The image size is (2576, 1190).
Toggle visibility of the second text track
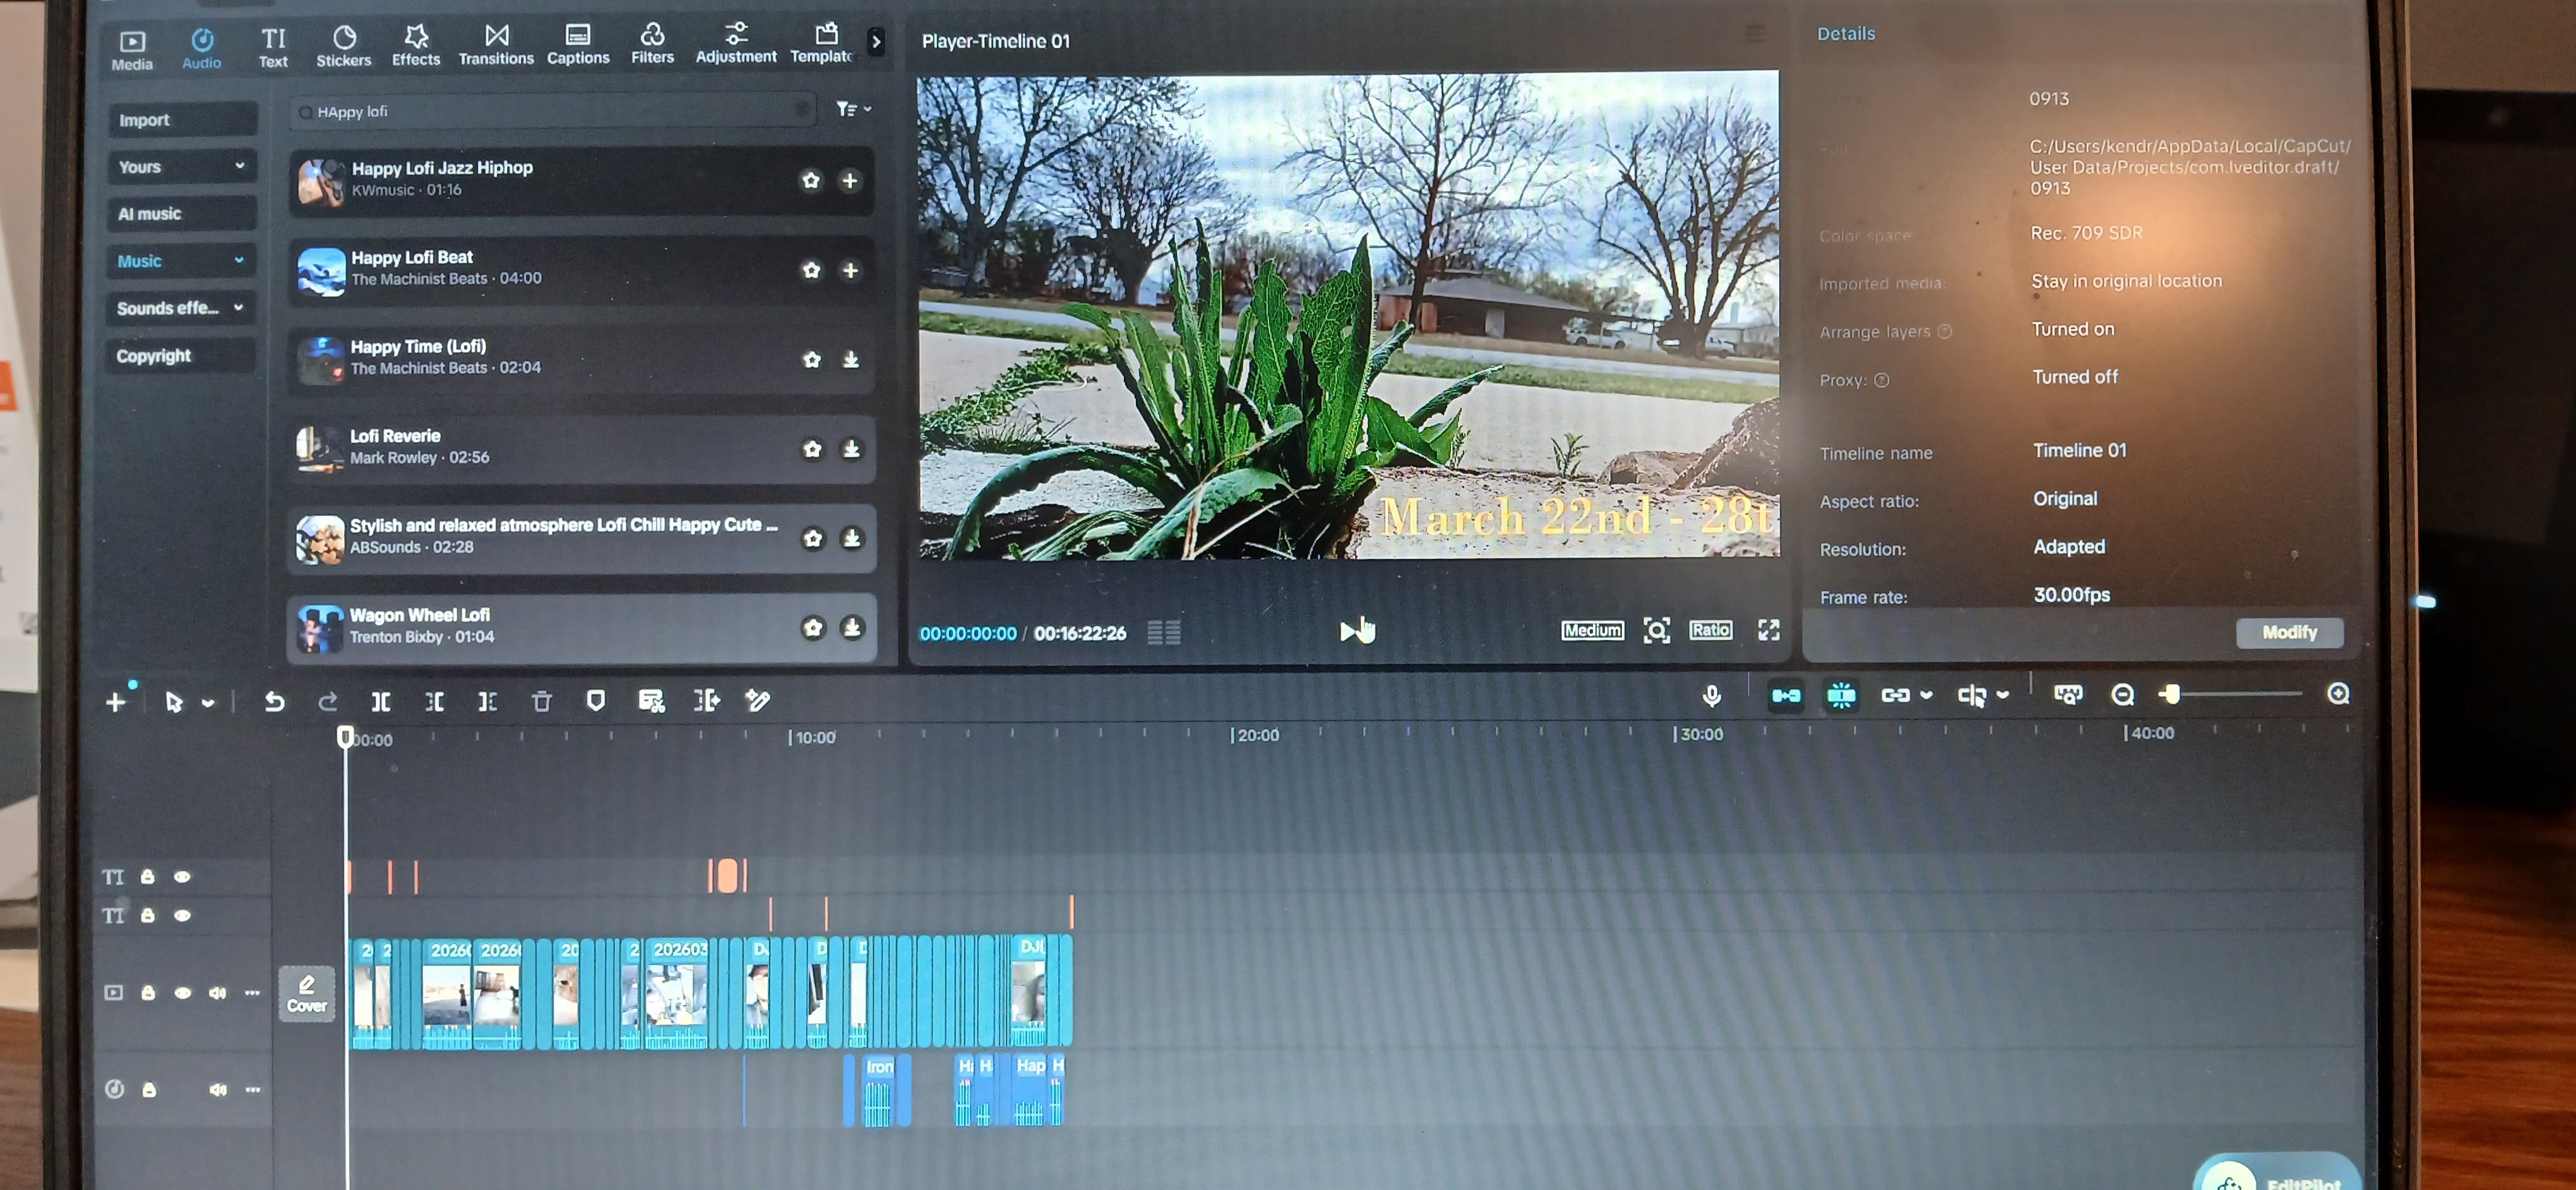pos(182,916)
